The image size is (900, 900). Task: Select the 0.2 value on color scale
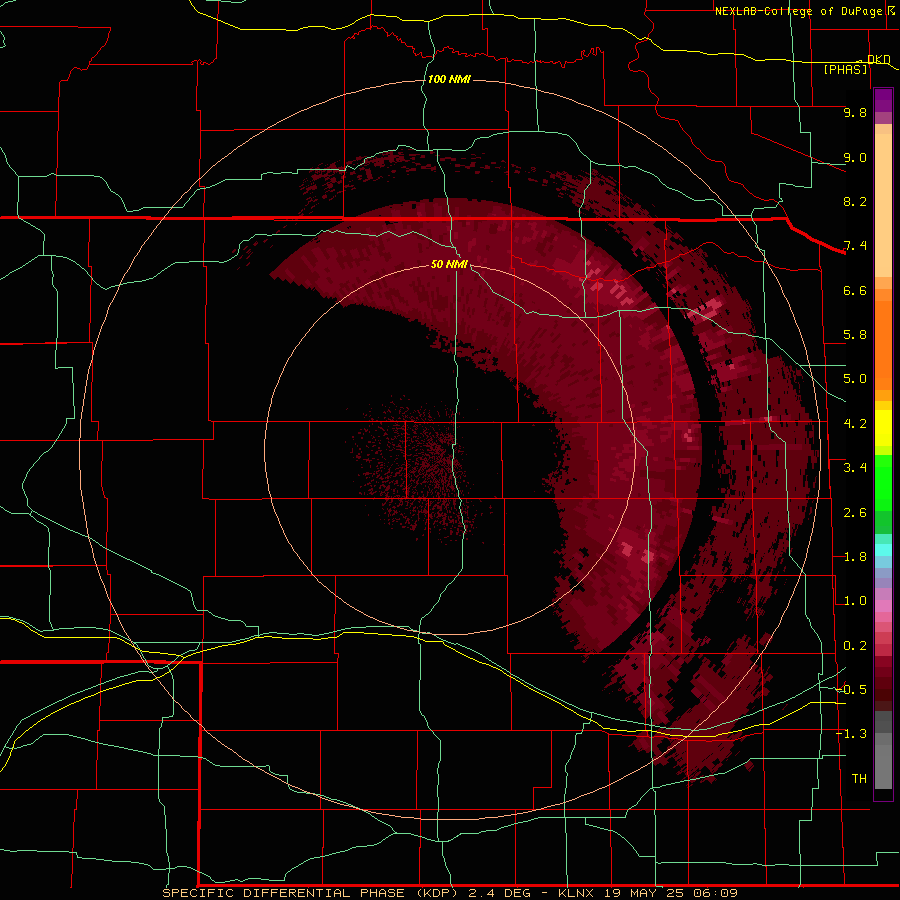click(x=855, y=646)
